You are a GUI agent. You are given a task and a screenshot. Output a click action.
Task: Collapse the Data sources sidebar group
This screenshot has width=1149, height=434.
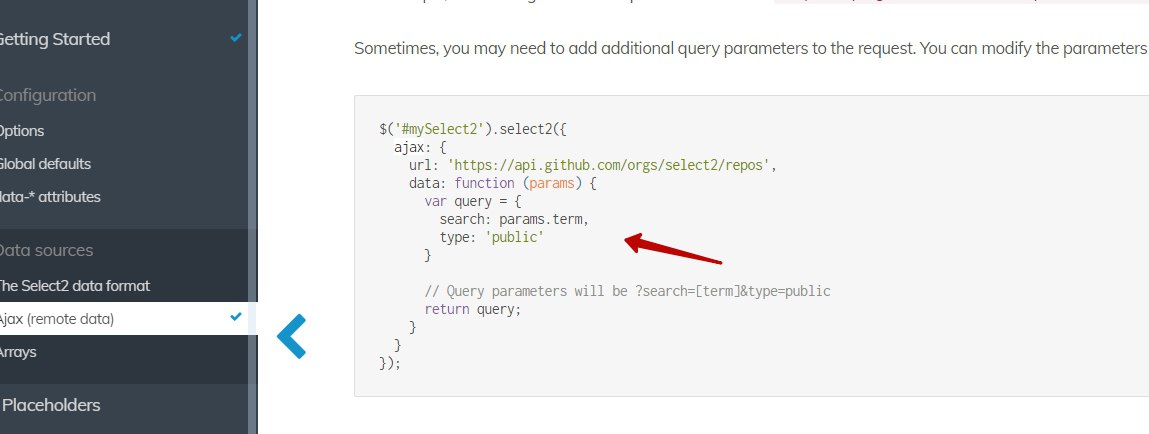coord(45,250)
